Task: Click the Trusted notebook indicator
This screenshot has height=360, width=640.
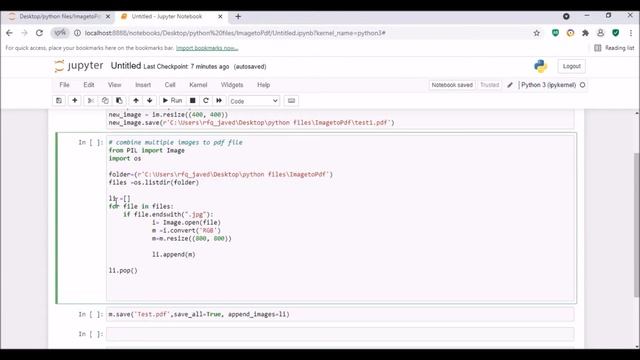Action: (489, 85)
